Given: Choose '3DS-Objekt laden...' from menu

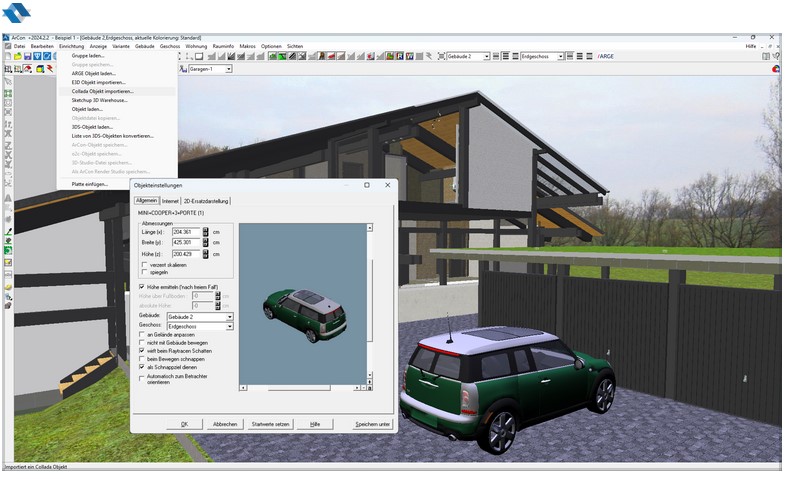Looking at the screenshot, I should (x=92, y=127).
